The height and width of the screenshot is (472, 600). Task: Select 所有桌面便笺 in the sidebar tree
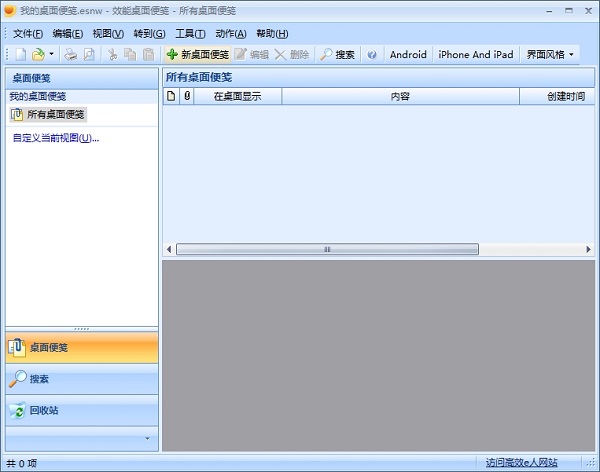[x=55, y=114]
